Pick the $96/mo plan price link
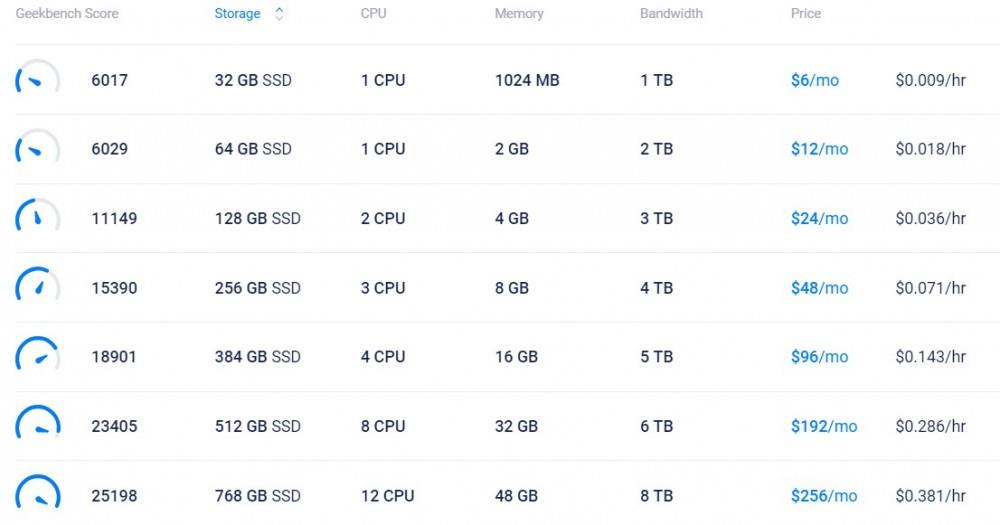 [819, 357]
